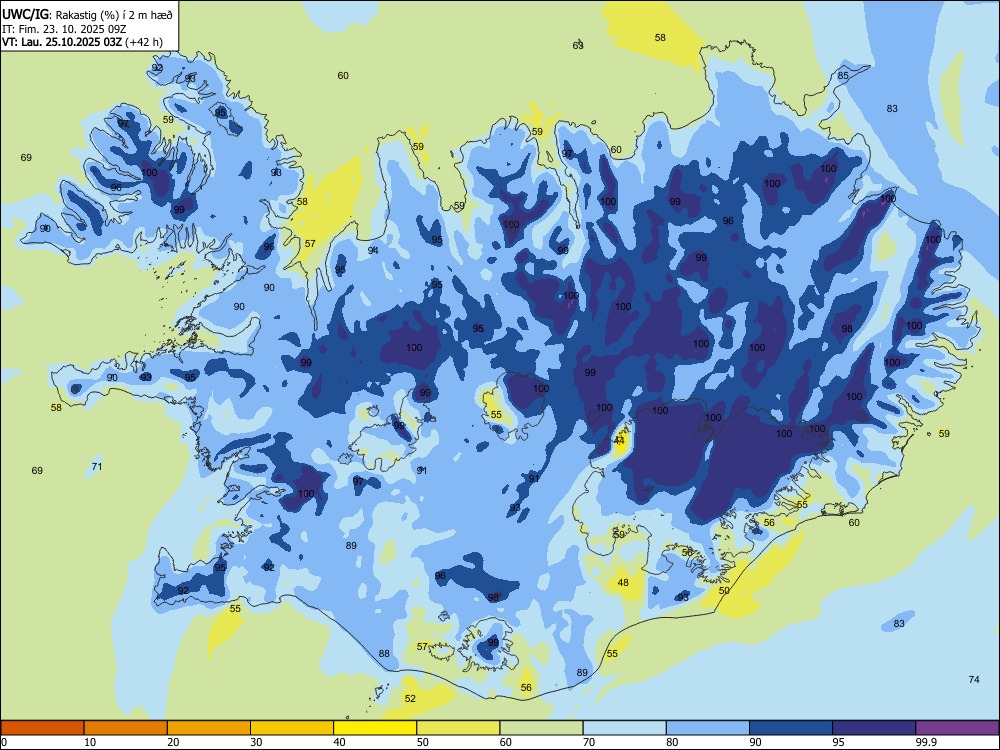Click the value '88' on the southwest coast
Viewport: 1000px width, 750px height.
[x=384, y=653]
